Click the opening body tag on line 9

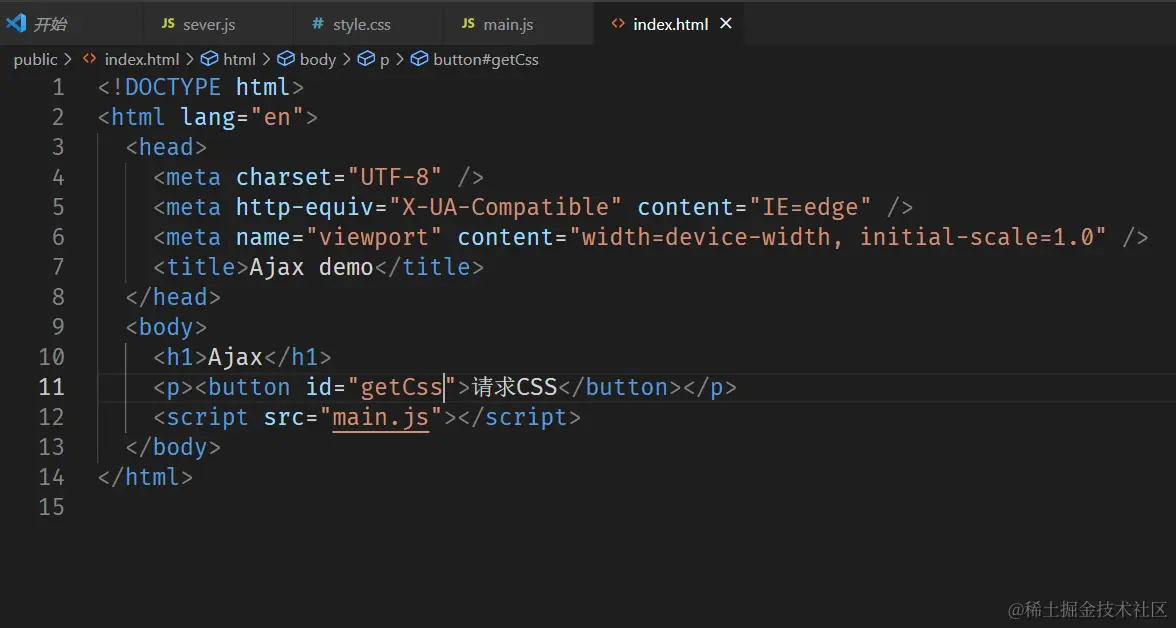166,327
